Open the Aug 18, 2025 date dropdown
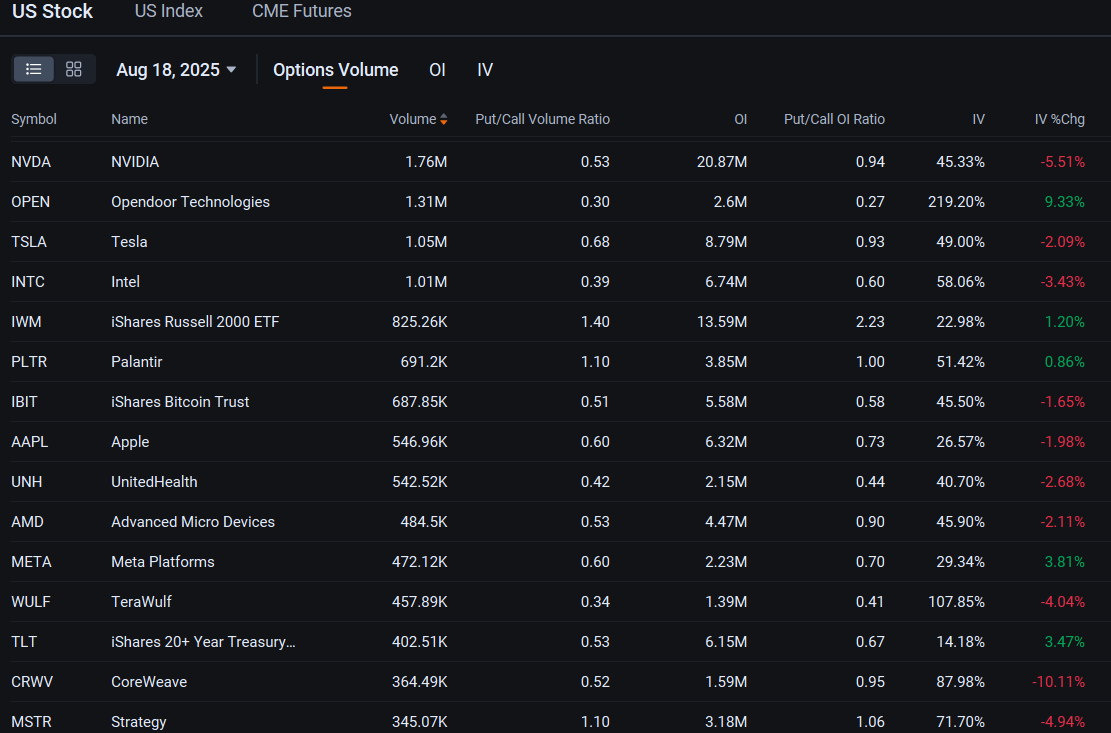The height and width of the screenshot is (733, 1111). [176, 70]
